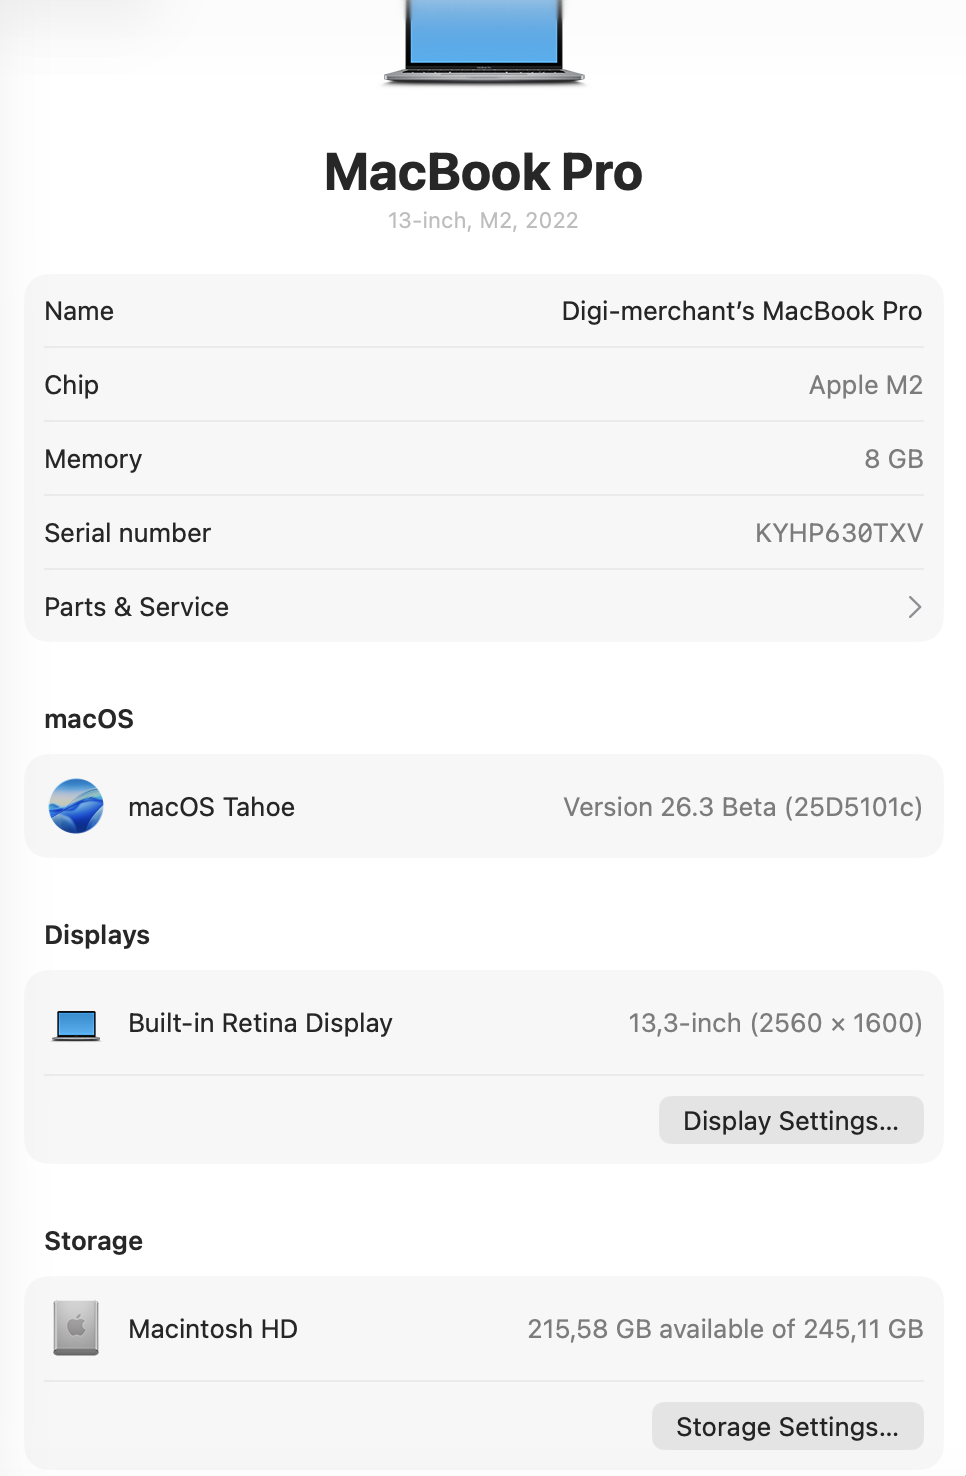The width and height of the screenshot is (966, 1476).
Task: Click the macOS Tahoe logo icon
Action: pyautogui.click(x=76, y=806)
